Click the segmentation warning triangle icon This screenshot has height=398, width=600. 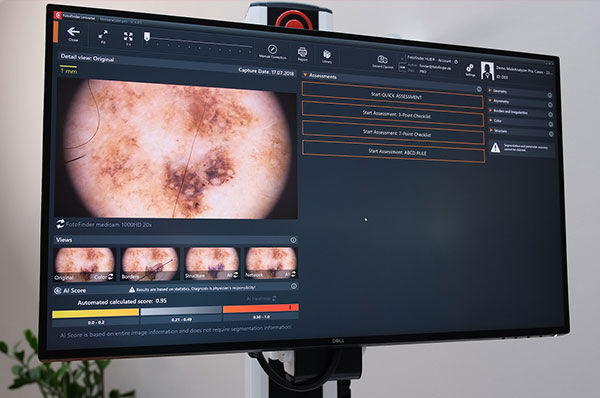pyautogui.click(x=496, y=147)
